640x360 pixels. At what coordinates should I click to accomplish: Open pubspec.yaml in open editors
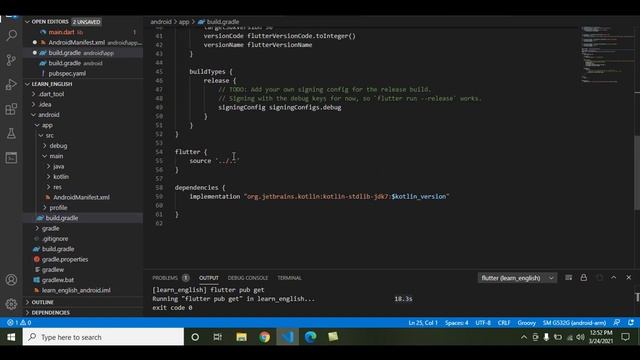point(83,73)
